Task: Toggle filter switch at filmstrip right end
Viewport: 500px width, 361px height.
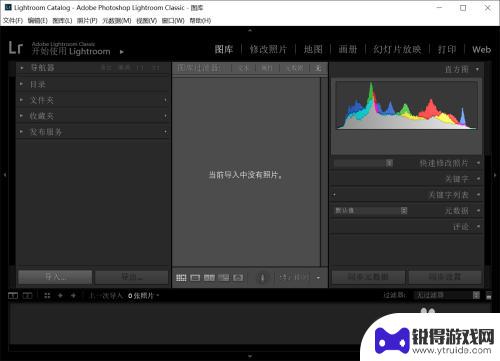Action: pyautogui.click(x=489, y=296)
